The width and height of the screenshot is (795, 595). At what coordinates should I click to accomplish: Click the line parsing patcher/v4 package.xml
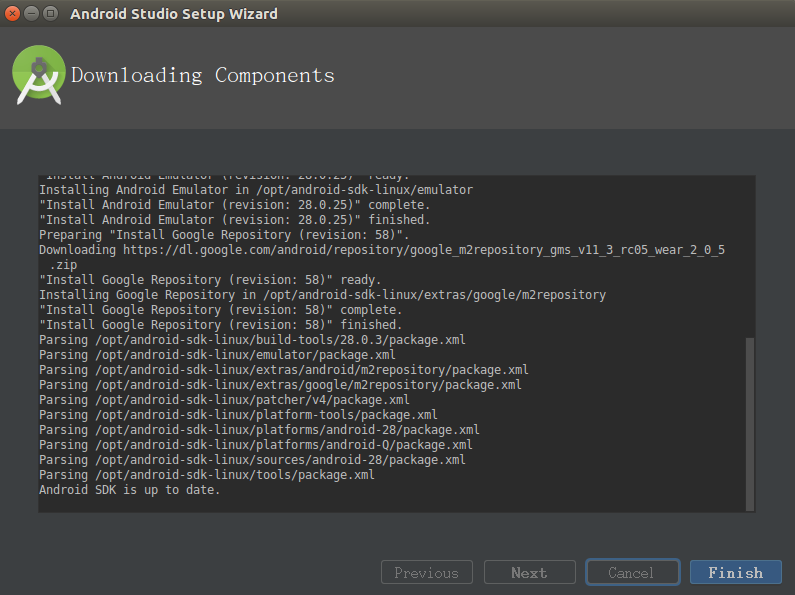(224, 400)
